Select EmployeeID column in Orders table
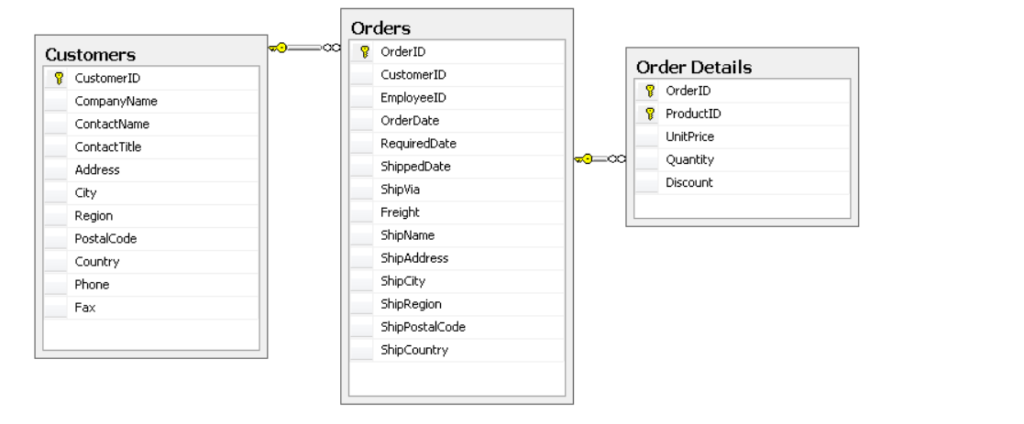This screenshot has height=424, width=1024. 456,98
